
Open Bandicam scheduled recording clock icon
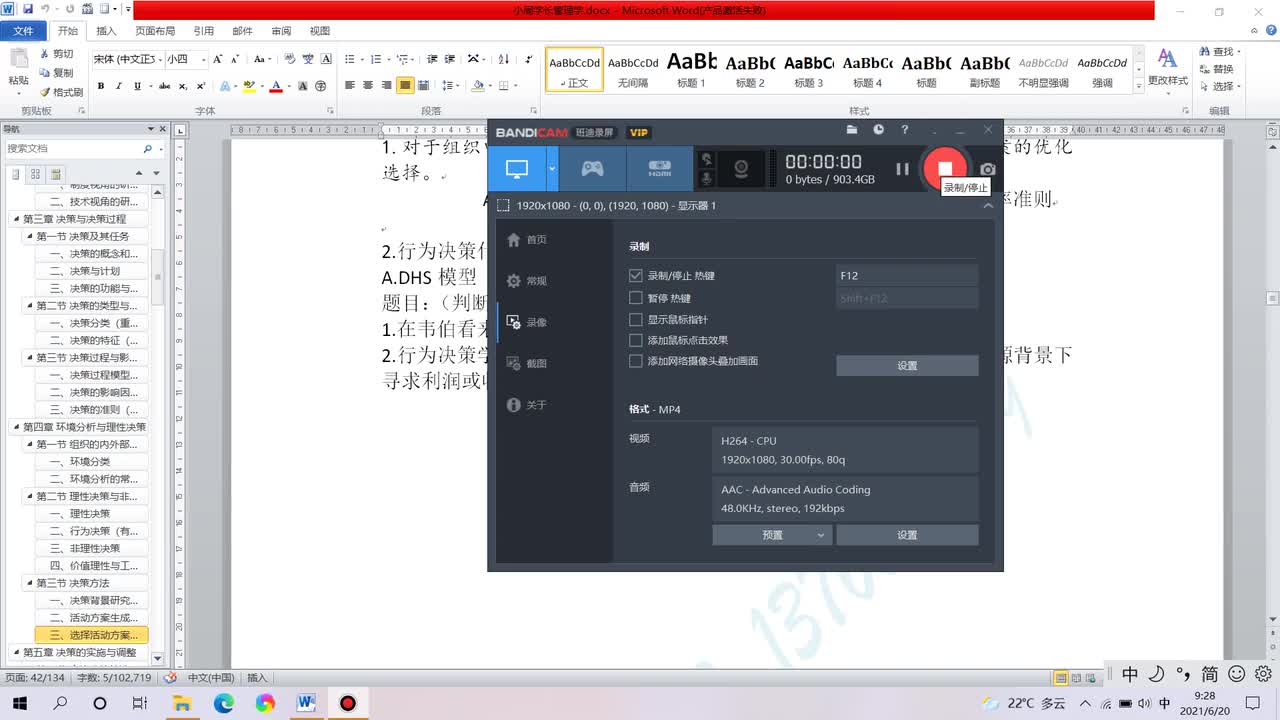tap(878, 130)
